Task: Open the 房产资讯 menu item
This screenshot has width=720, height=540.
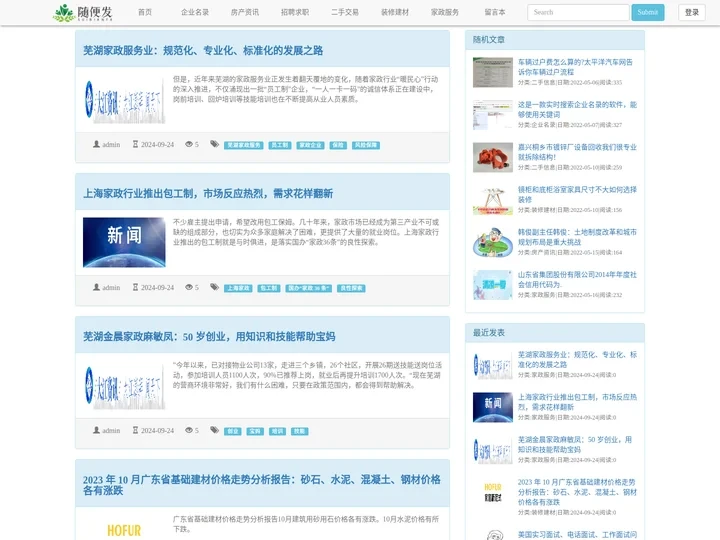Action: (245, 12)
